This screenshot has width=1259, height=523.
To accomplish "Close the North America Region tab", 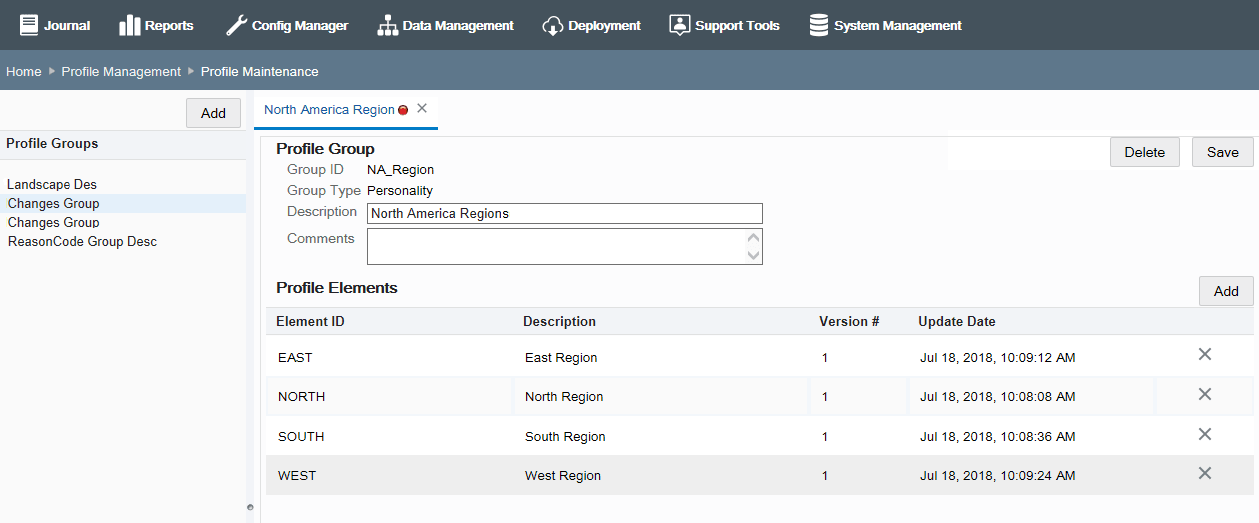I will coord(422,108).
